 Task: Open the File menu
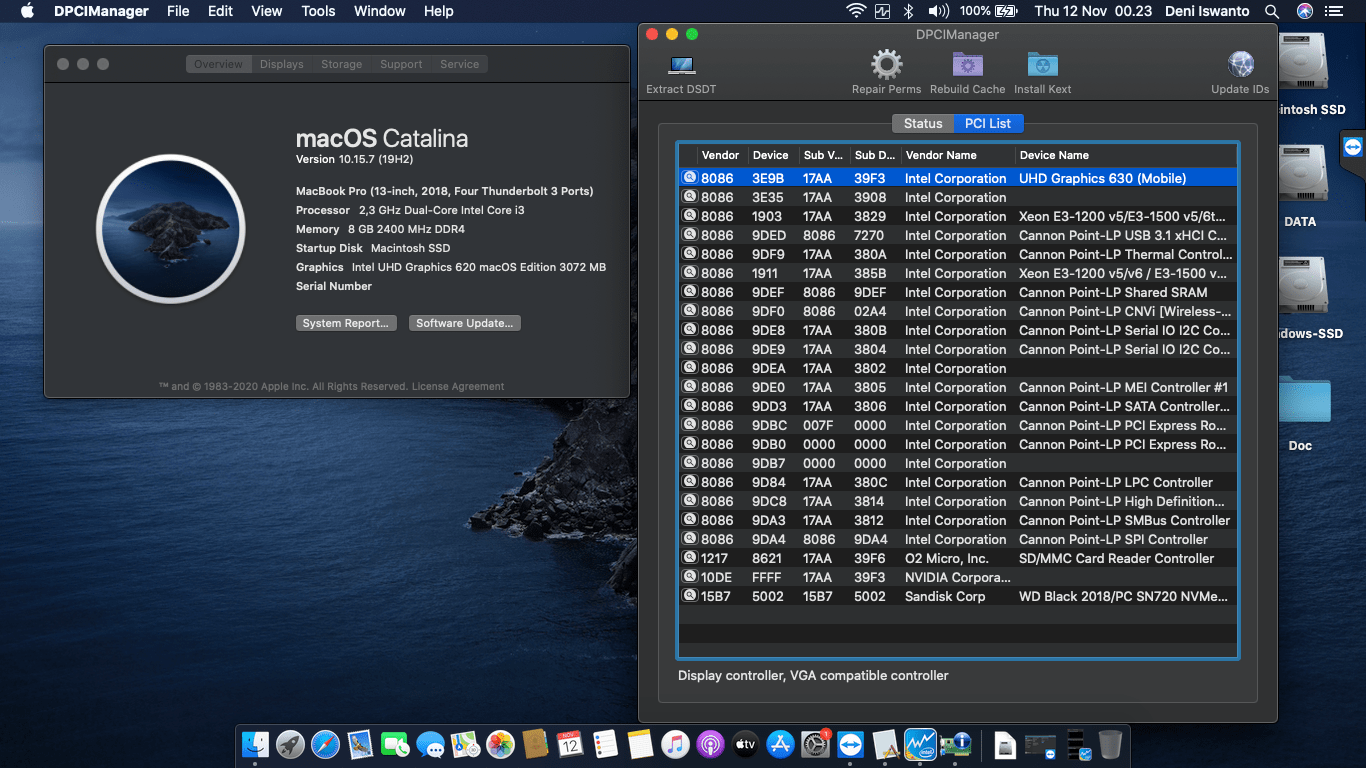[178, 11]
